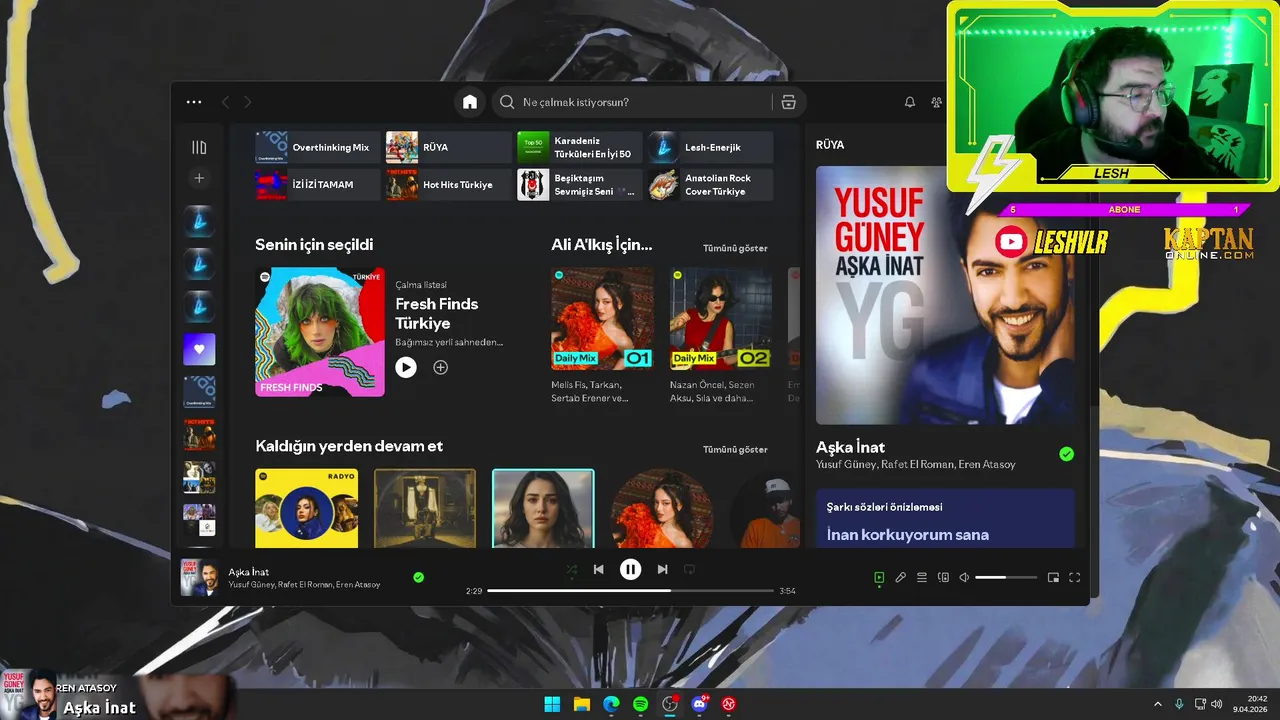Image resolution: width=1280 pixels, height=720 pixels.
Task: Skip to the previous track
Action: tap(598, 569)
